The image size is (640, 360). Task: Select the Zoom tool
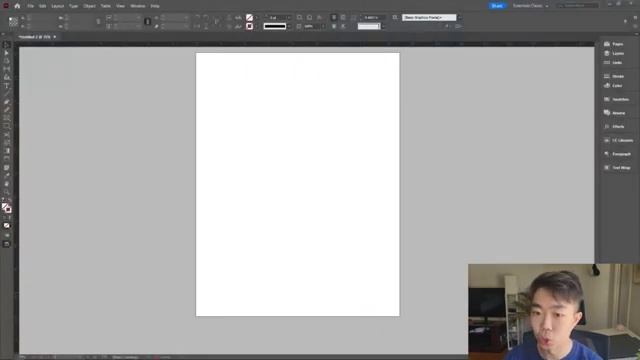point(7,192)
